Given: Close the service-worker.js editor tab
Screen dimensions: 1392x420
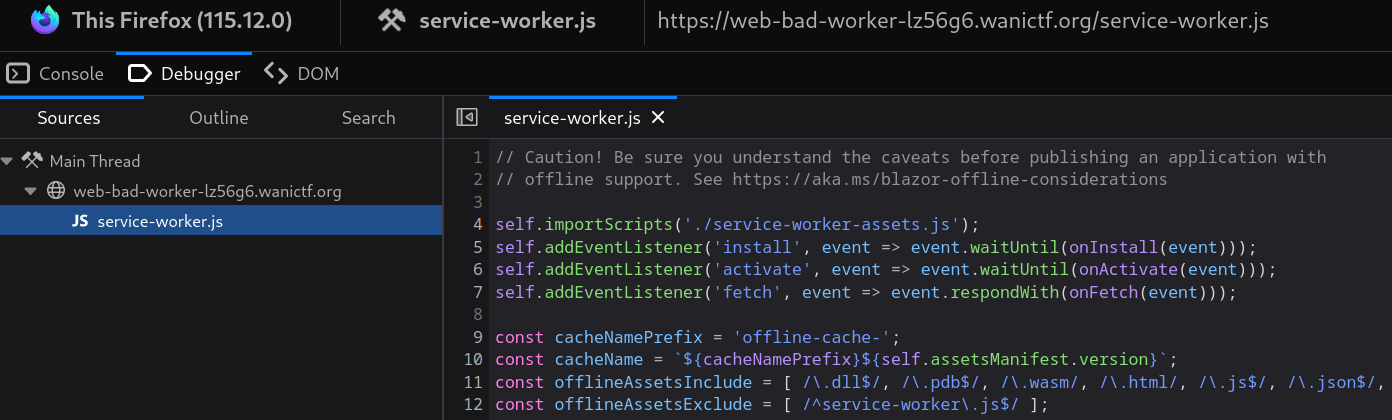Looking at the screenshot, I should pos(658,118).
